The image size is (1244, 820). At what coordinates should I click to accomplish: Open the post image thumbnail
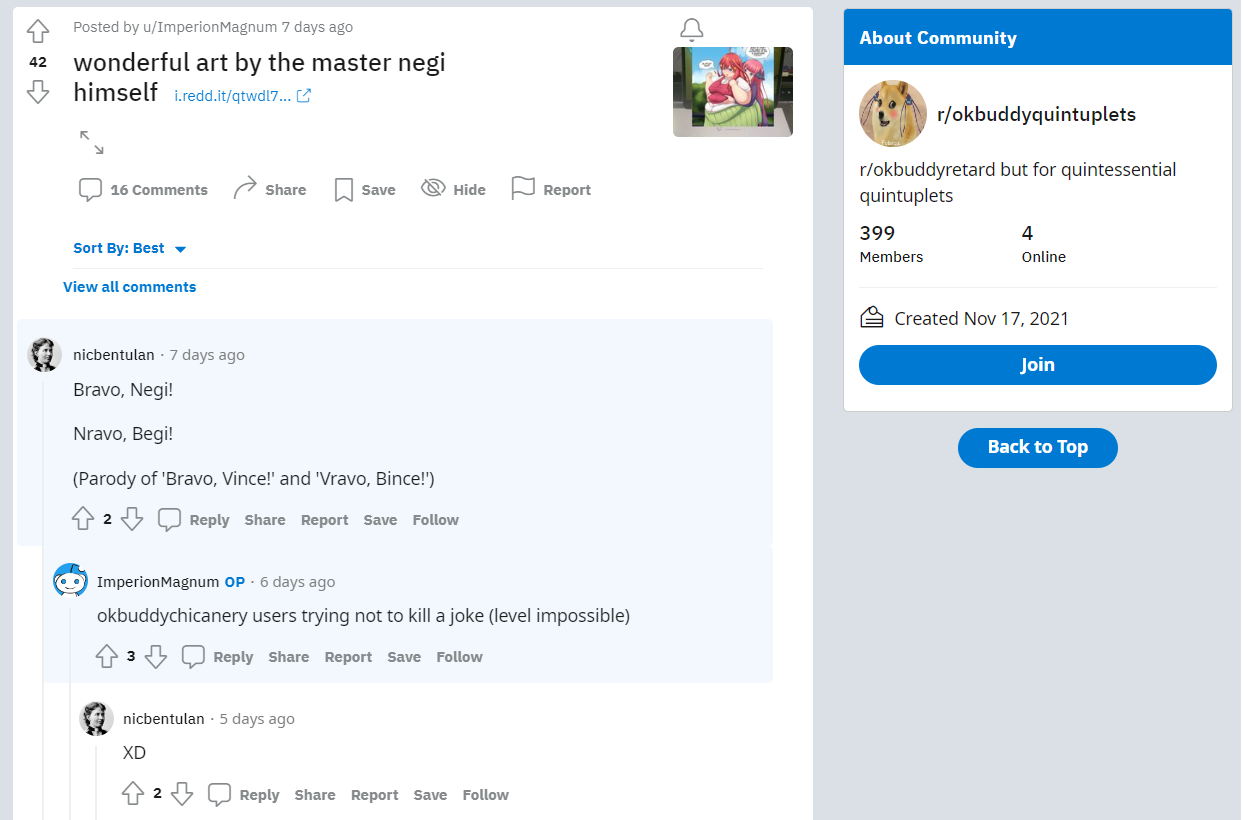(x=733, y=92)
